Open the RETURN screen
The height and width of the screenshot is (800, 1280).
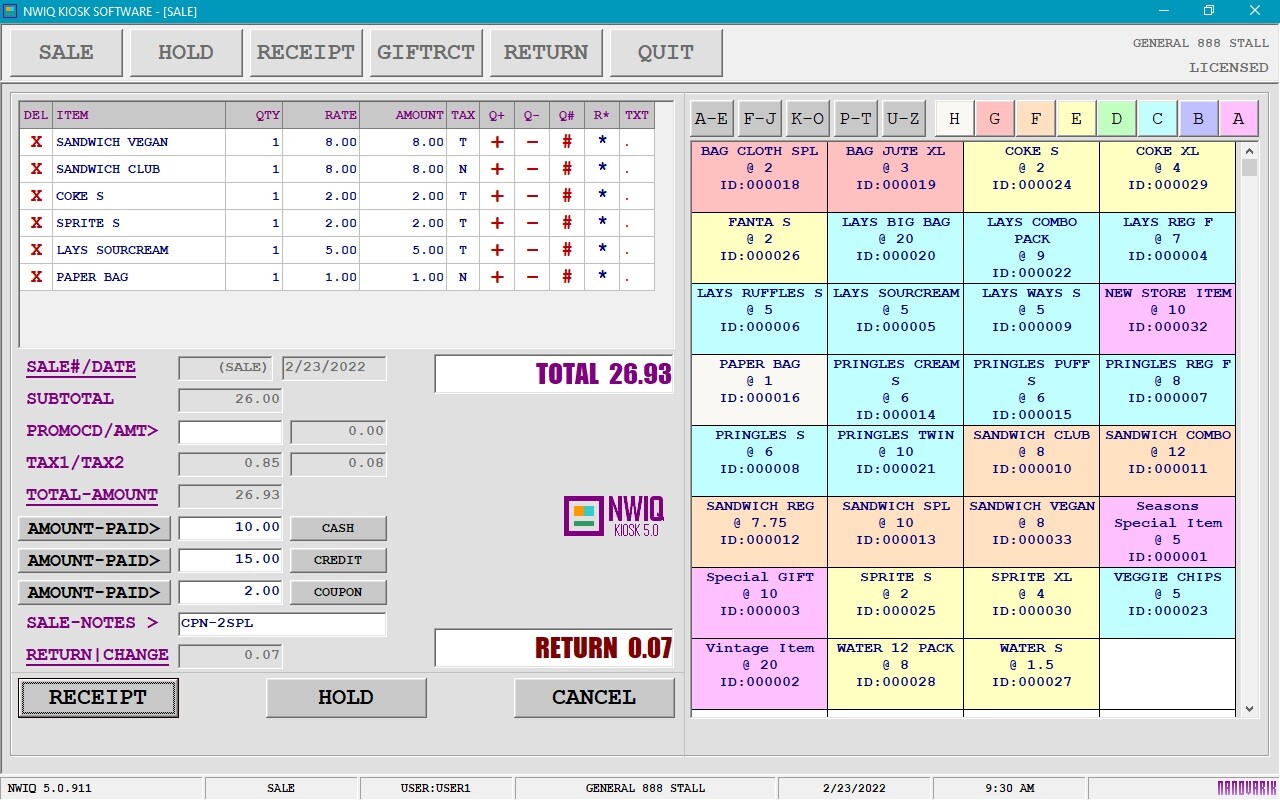(x=546, y=53)
